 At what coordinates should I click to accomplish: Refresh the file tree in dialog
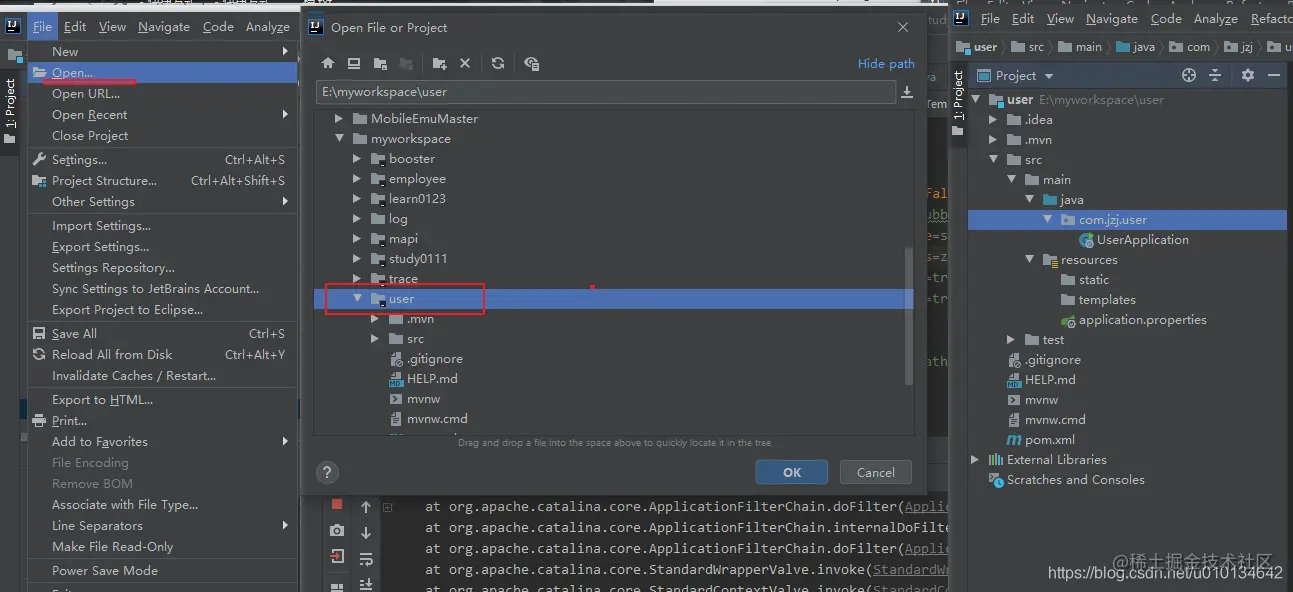tap(498, 63)
